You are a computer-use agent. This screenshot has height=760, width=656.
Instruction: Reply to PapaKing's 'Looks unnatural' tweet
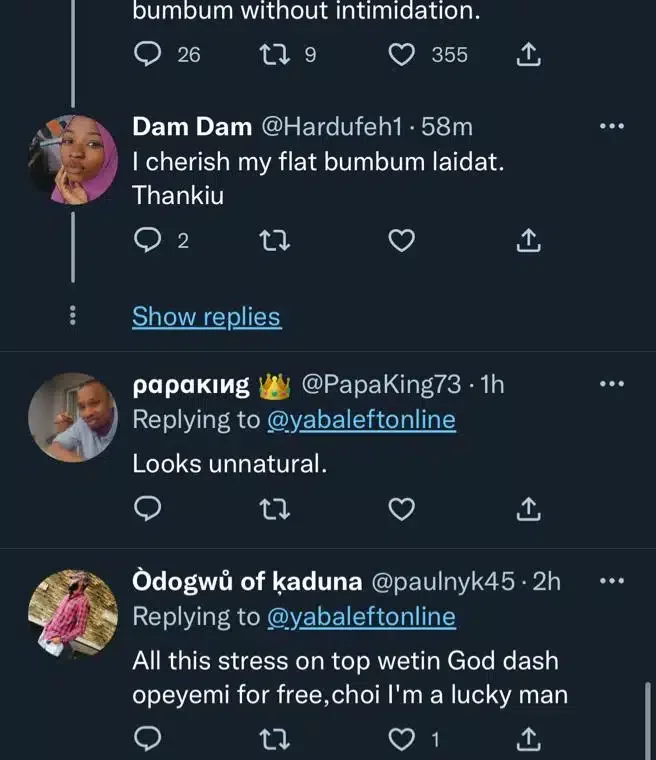pos(148,510)
